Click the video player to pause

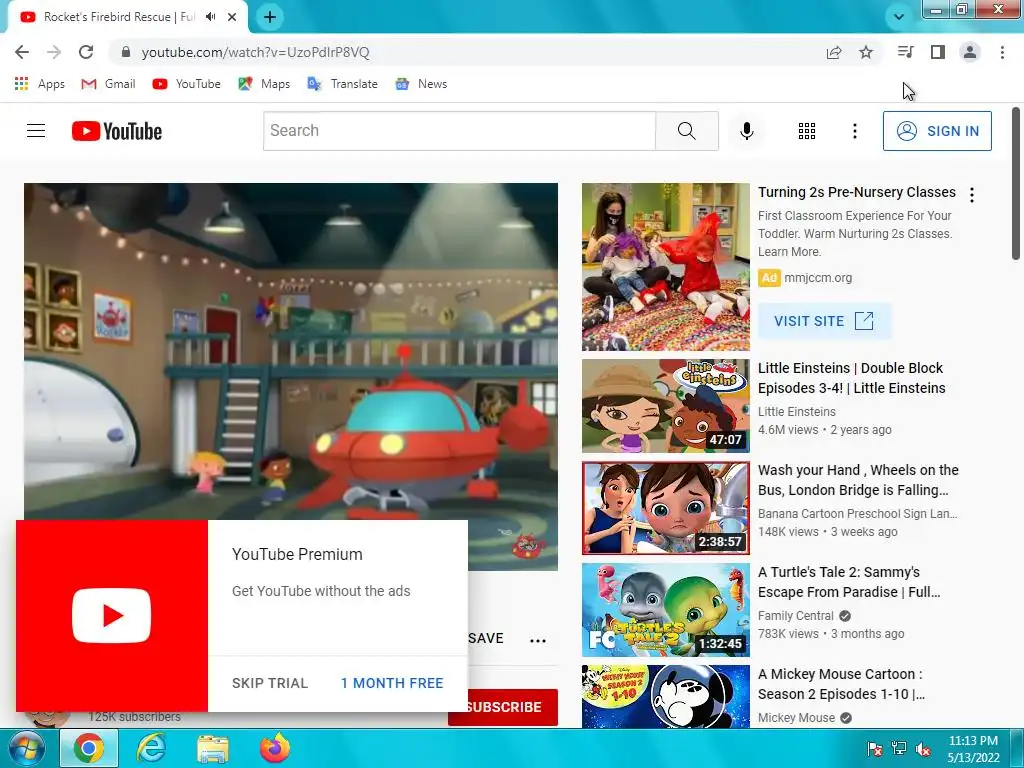pos(291,353)
